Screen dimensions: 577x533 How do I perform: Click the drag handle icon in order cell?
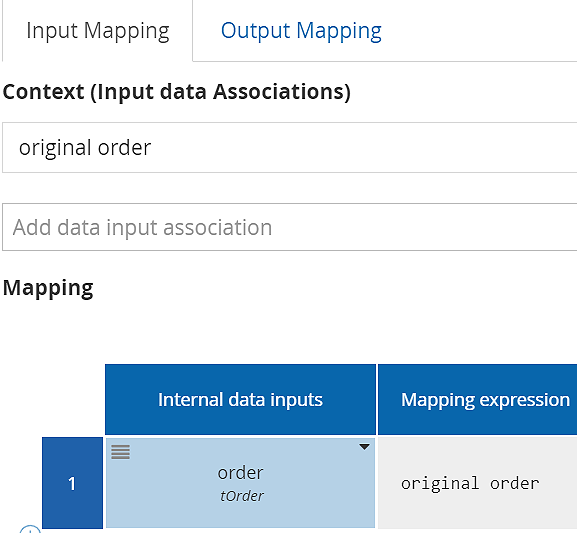pos(120,452)
